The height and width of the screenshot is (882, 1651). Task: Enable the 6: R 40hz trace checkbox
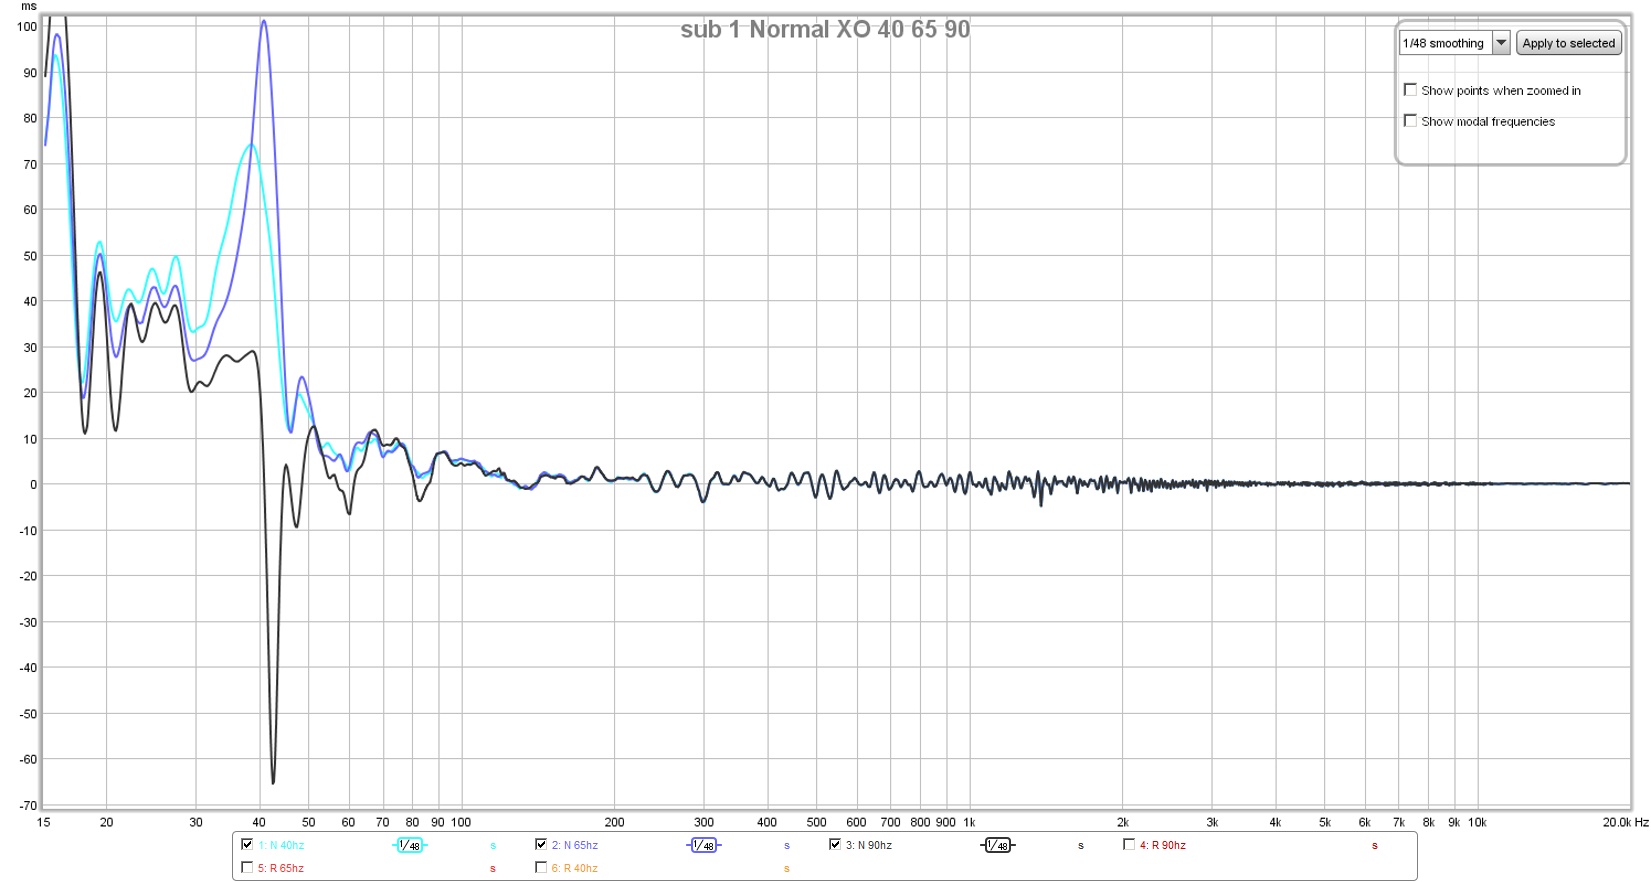[x=541, y=868]
